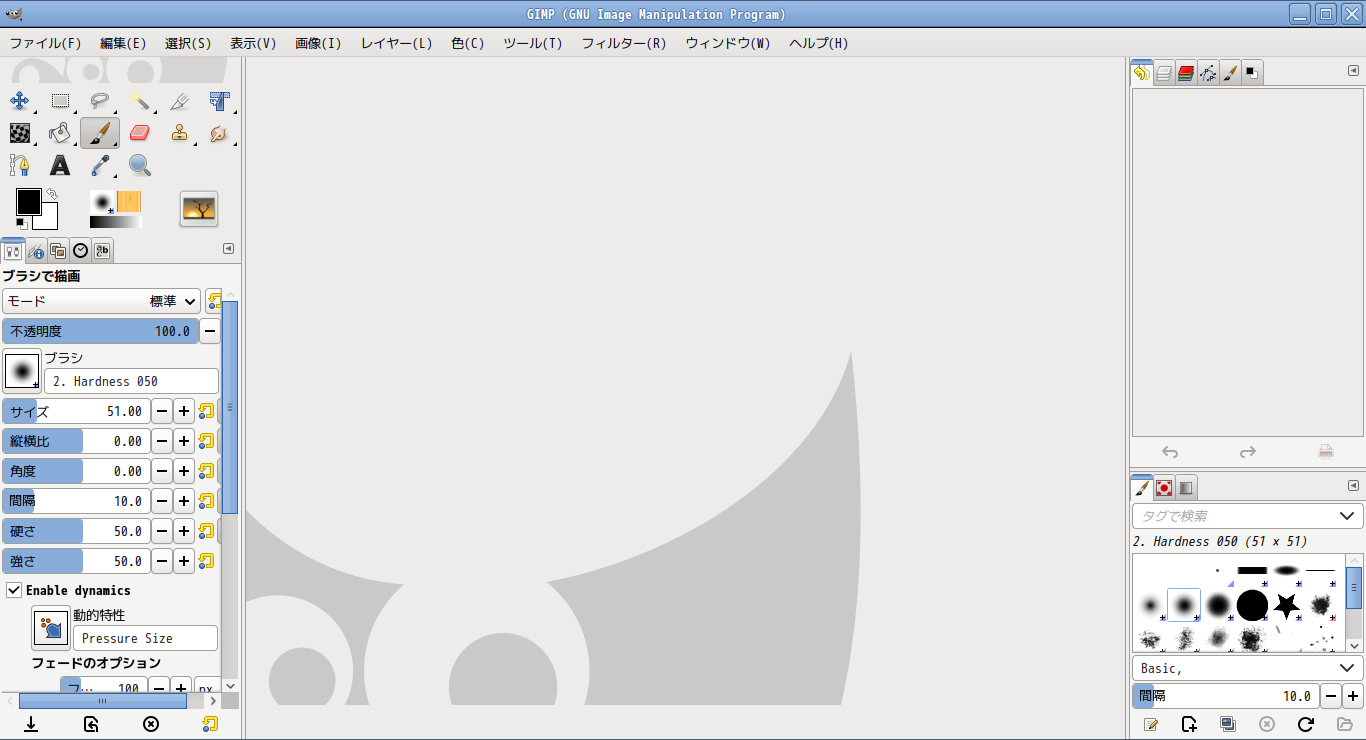Open the brush picker thumbnail button

(x=22, y=370)
